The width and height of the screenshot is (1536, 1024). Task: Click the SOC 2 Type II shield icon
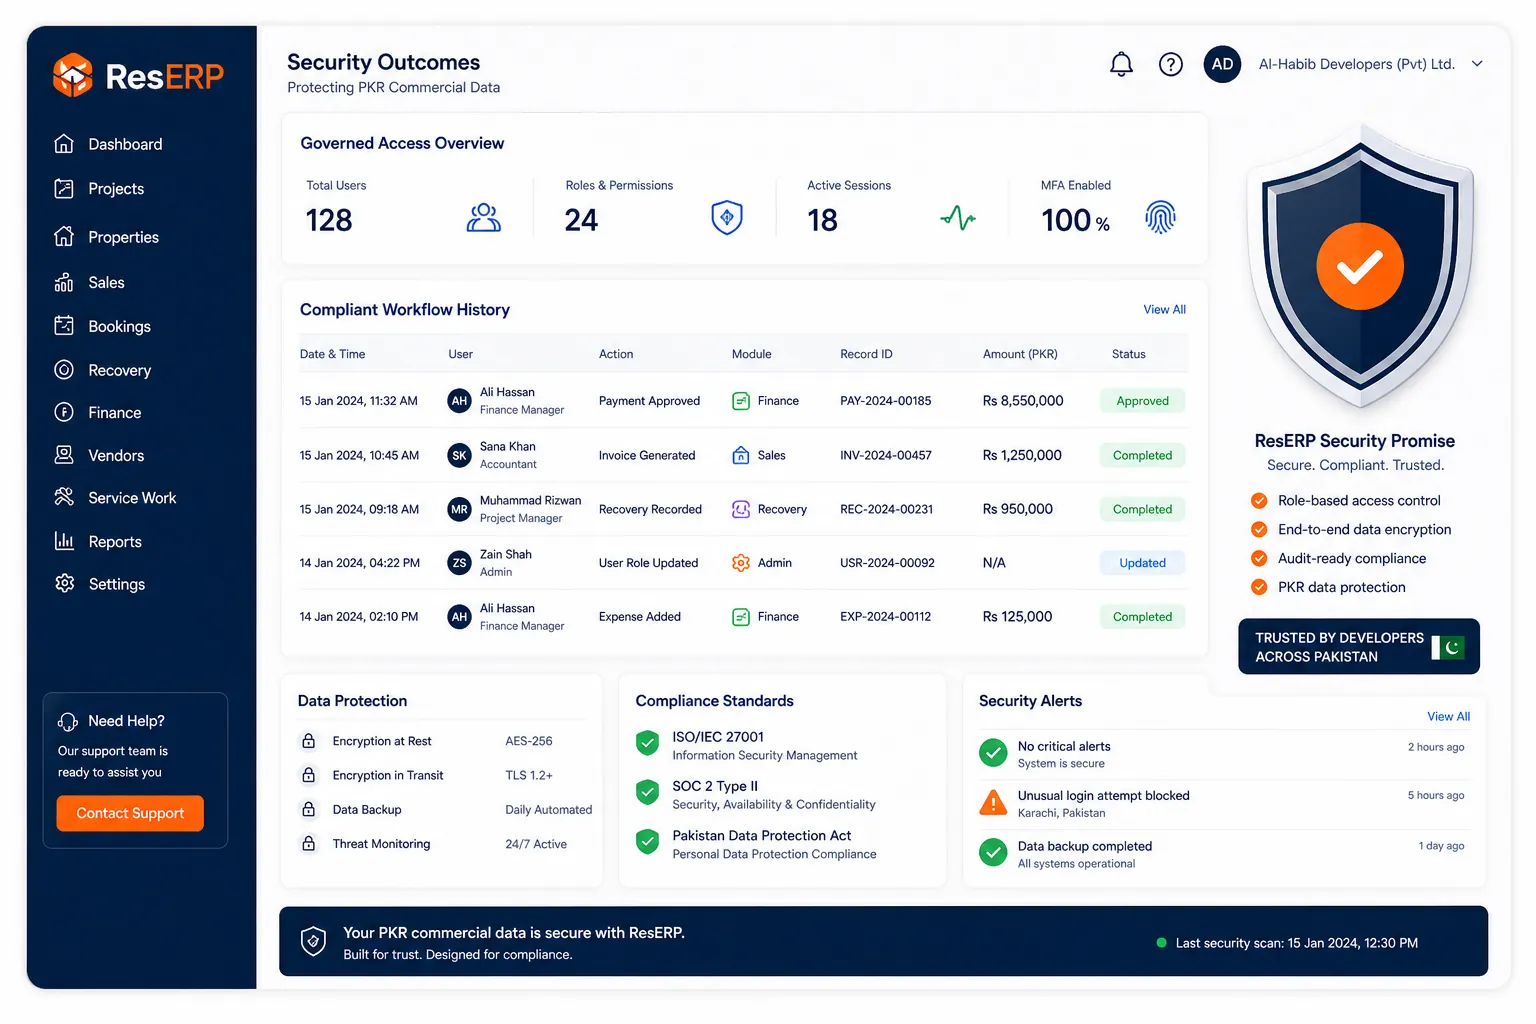point(648,793)
